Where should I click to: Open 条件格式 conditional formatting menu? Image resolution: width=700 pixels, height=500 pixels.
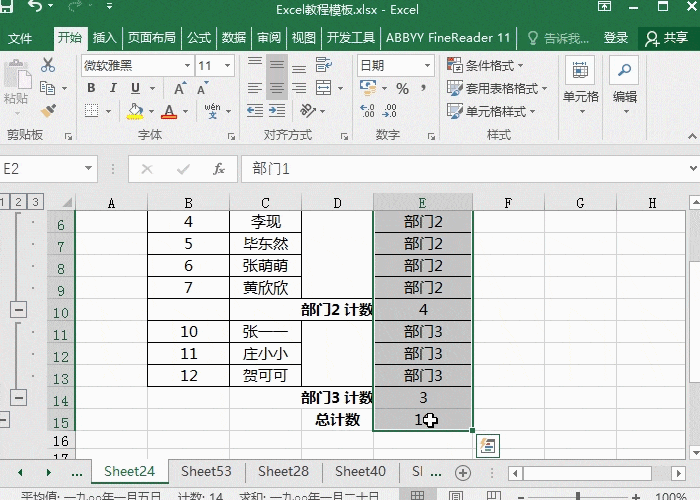point(485,66)
